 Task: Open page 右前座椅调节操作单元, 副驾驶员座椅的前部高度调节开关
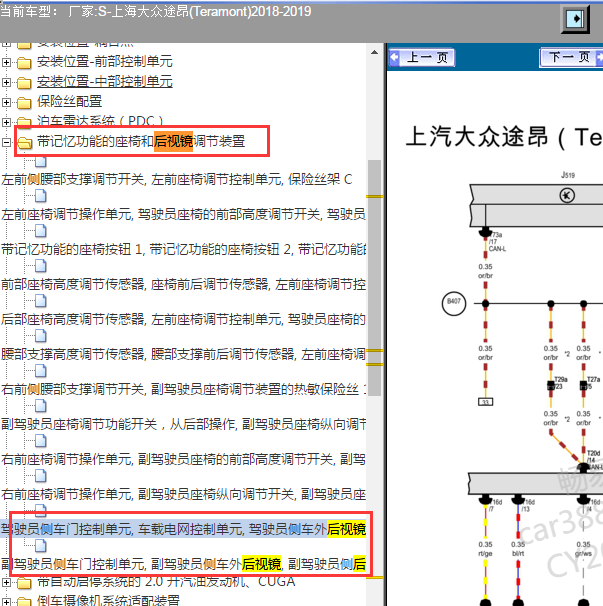pyautogui.click(x=183, y=459)
